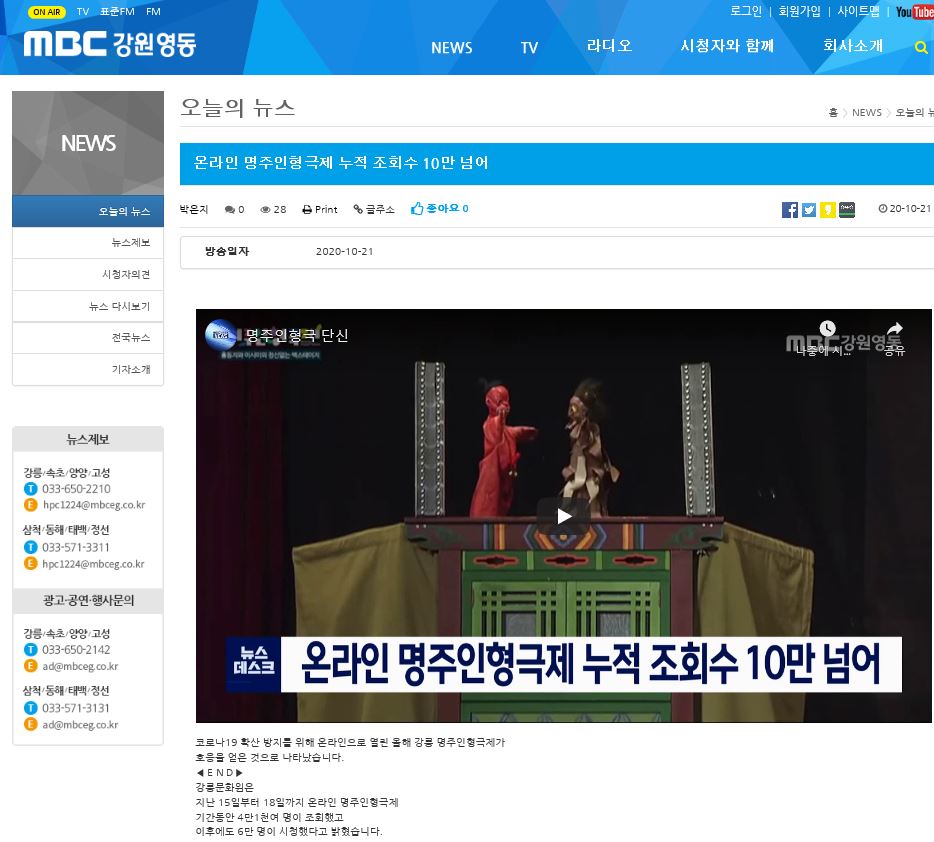This screenshot has width=934, height=842.
Task: Select 시청자의견 in the sidebar
Action: point(88,275)
